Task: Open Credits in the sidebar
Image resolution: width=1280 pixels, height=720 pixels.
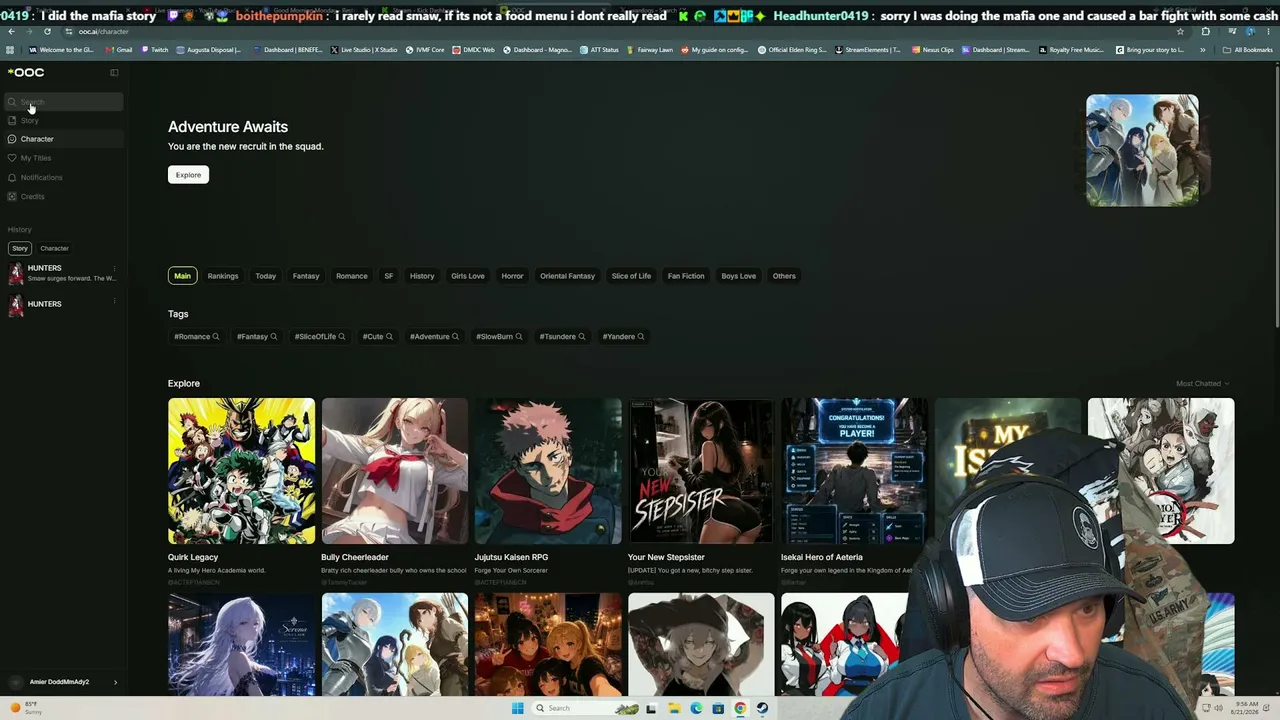Action: click(33, 196)
